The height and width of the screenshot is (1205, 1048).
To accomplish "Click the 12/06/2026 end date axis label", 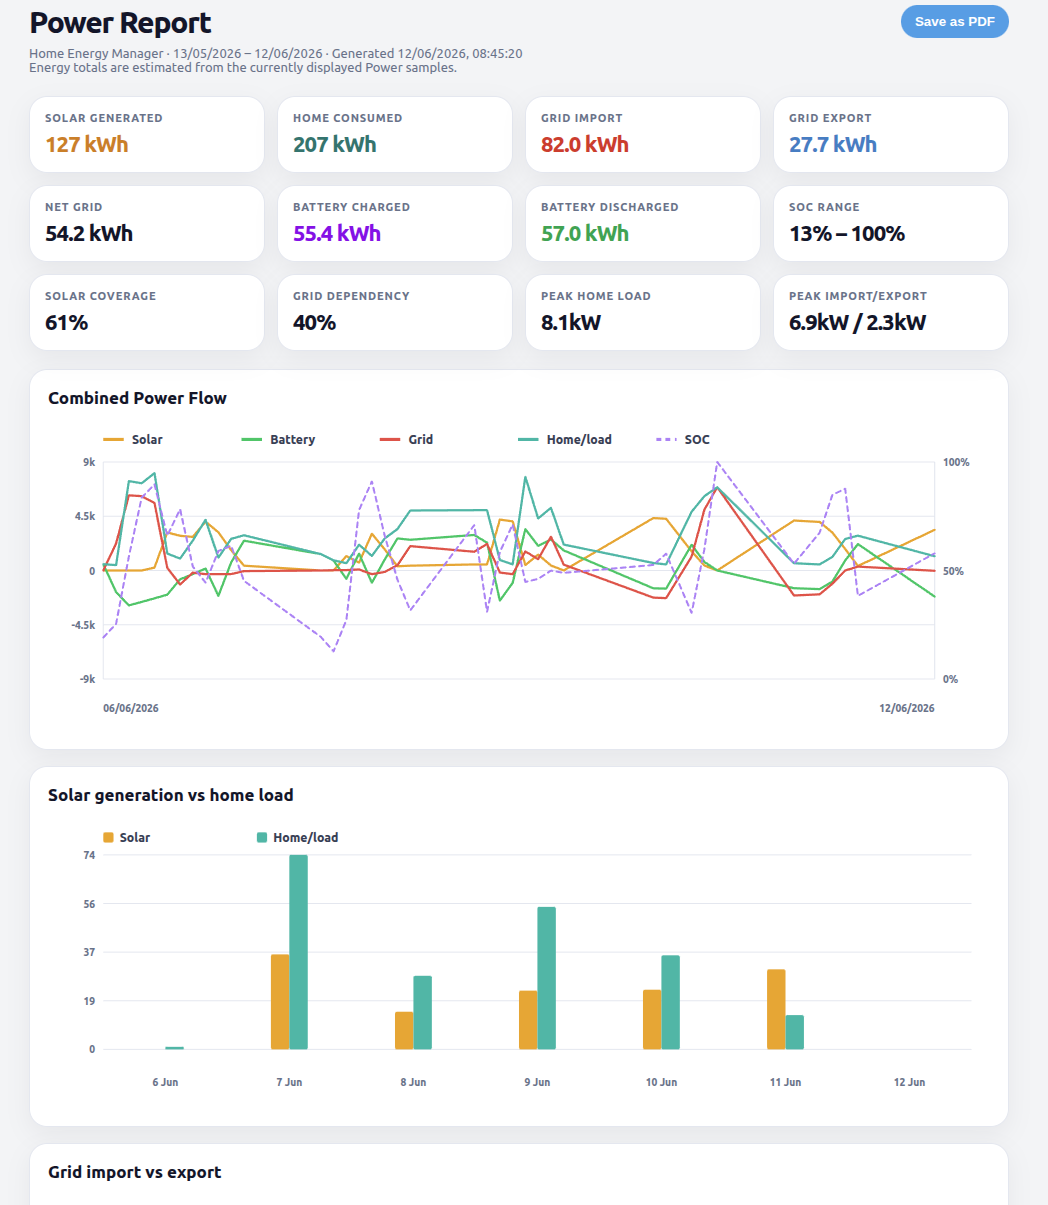I will (907, 708).
